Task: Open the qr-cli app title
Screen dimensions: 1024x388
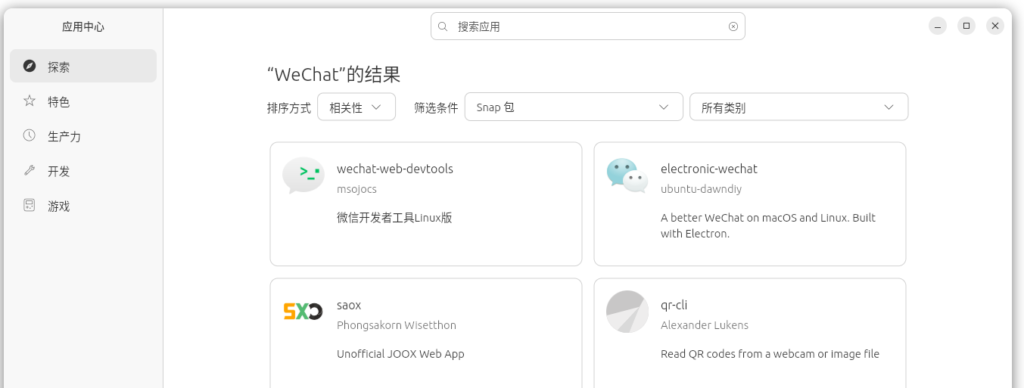Action: (674, 305)
